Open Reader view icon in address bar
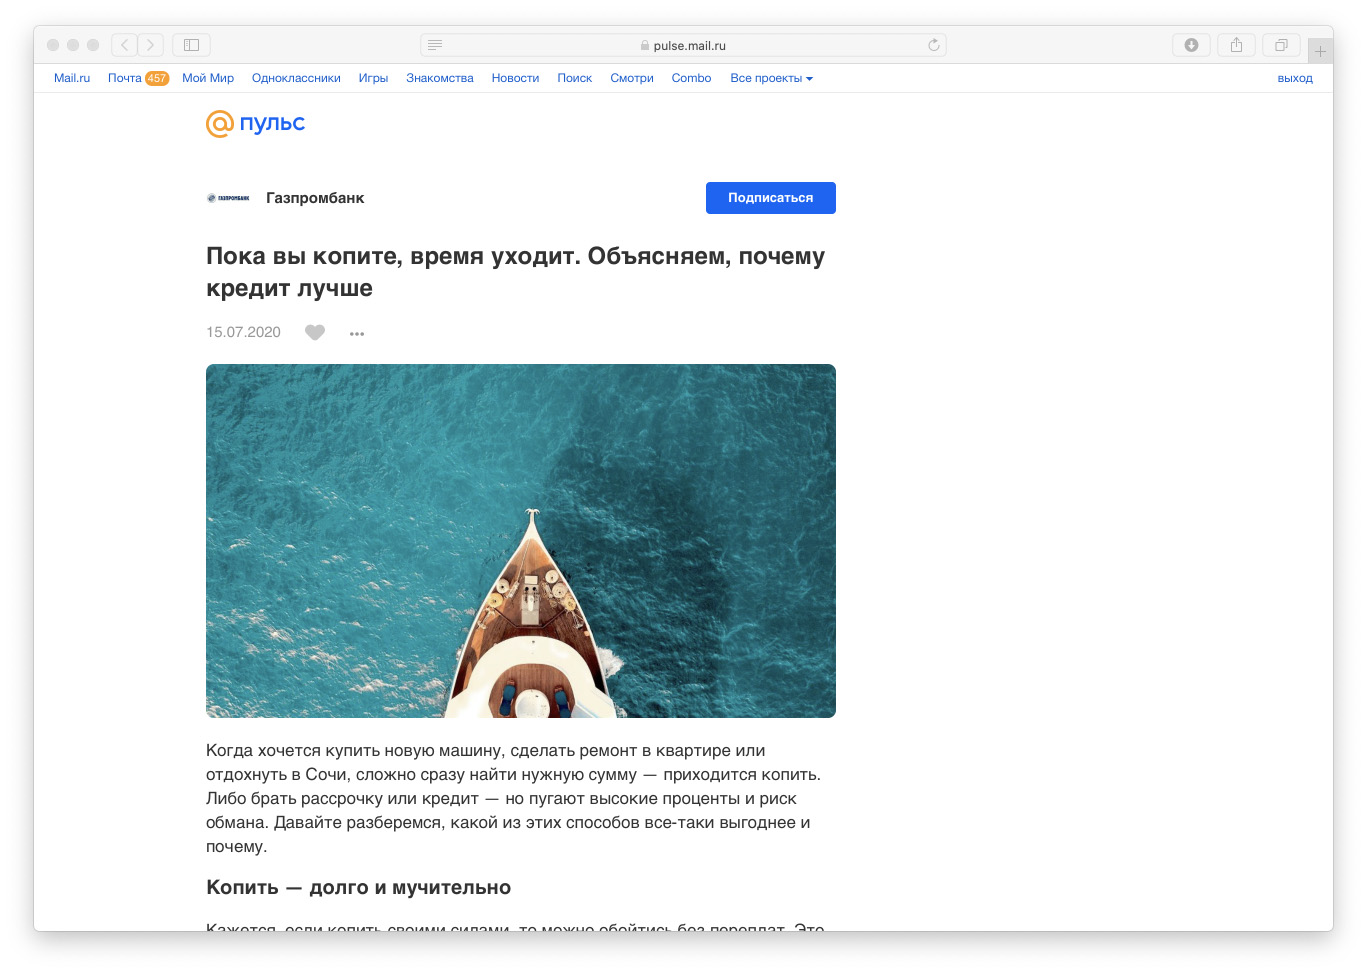1367x973 pixels. click(x=435, y=45)
